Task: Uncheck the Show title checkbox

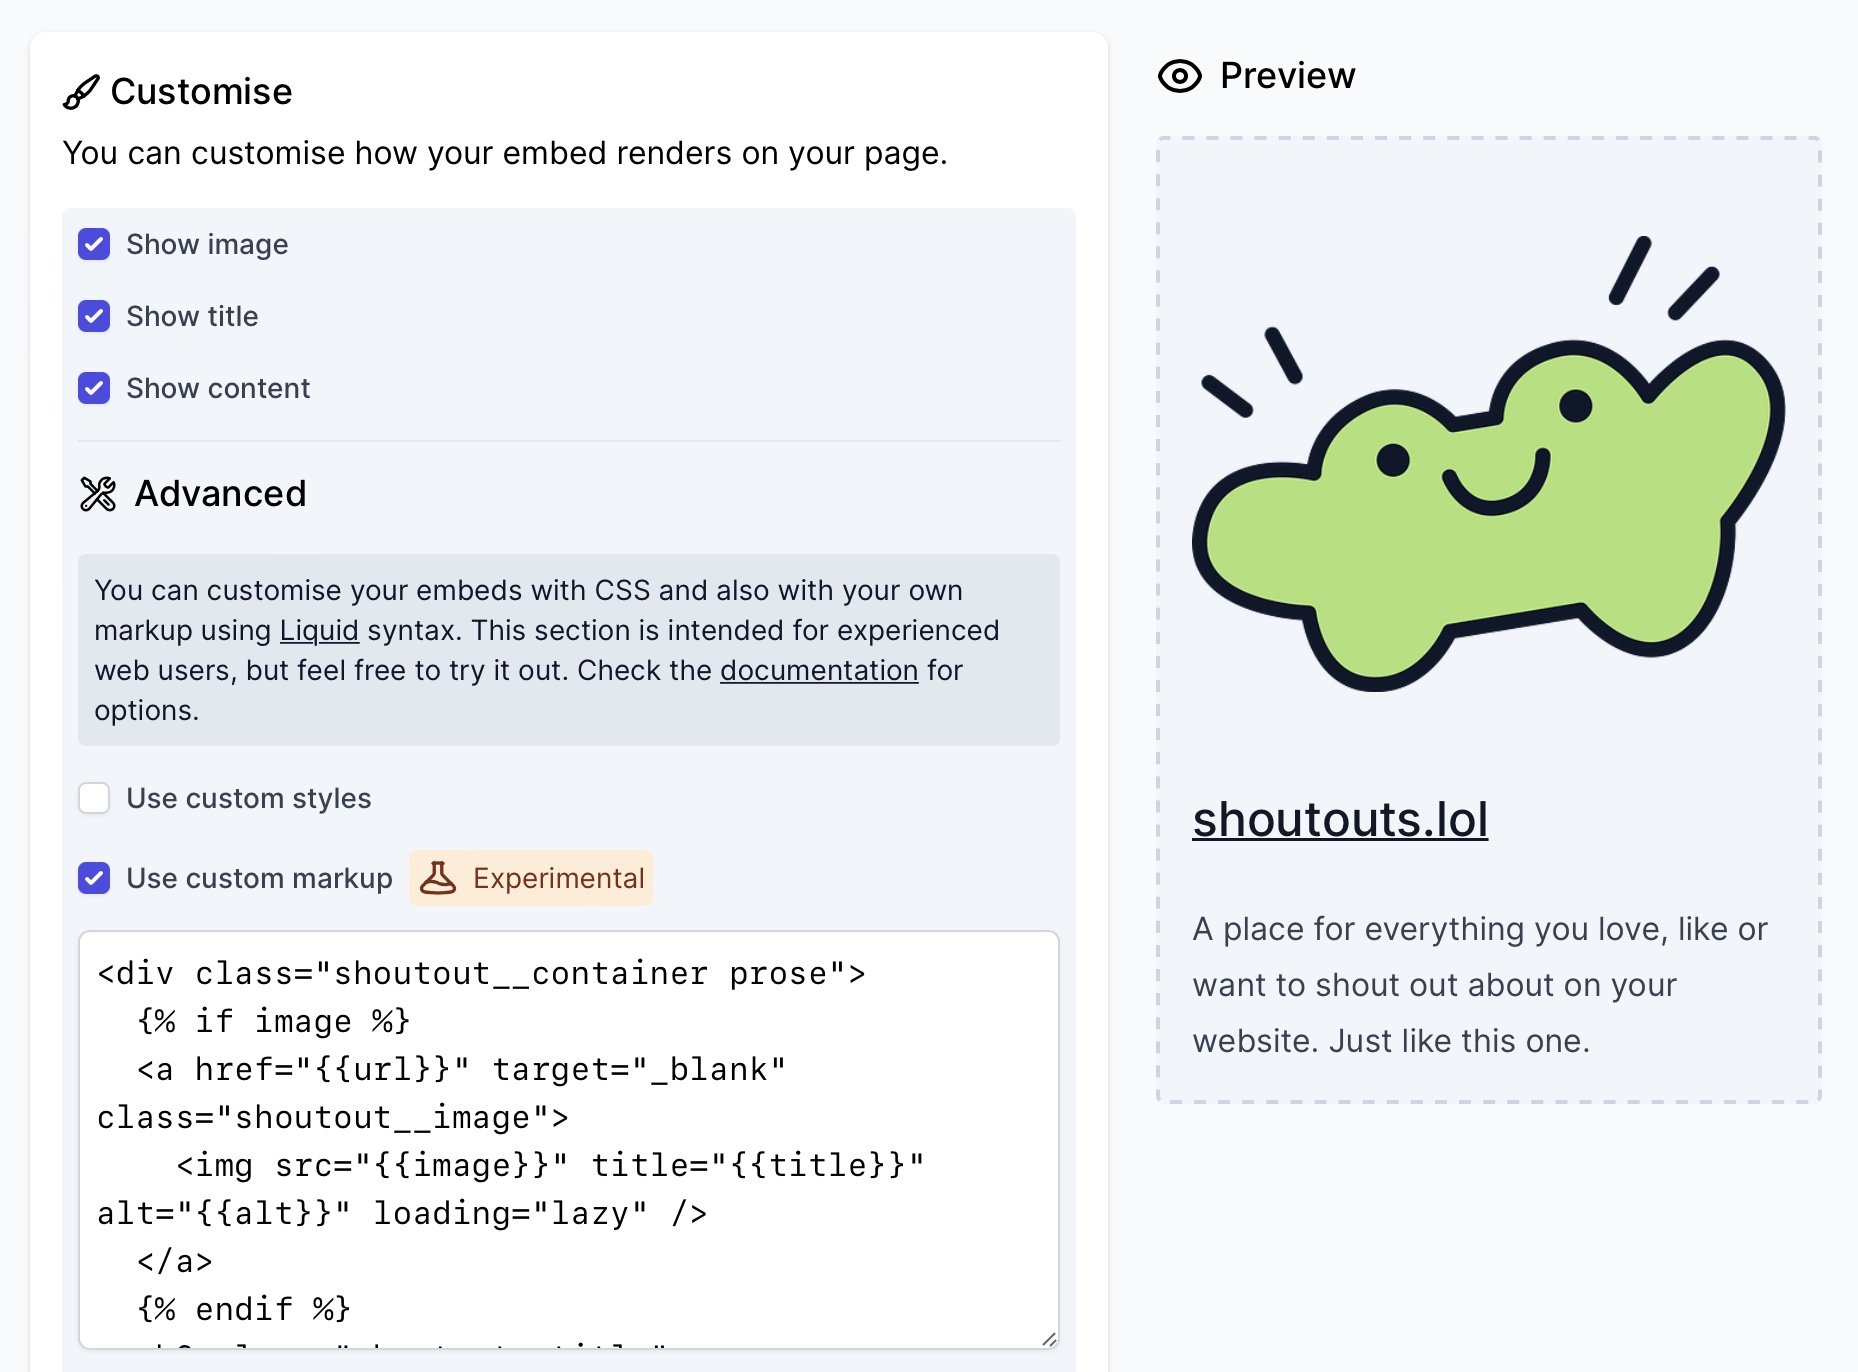Action: coord(94,316)
